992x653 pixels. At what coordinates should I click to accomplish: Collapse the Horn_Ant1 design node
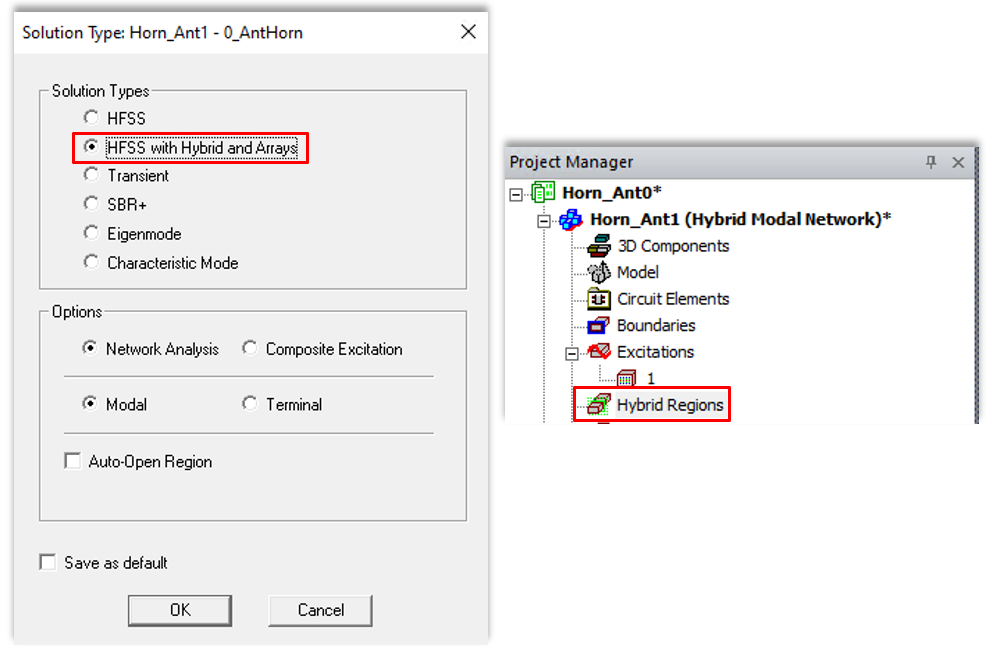(544, 220)
